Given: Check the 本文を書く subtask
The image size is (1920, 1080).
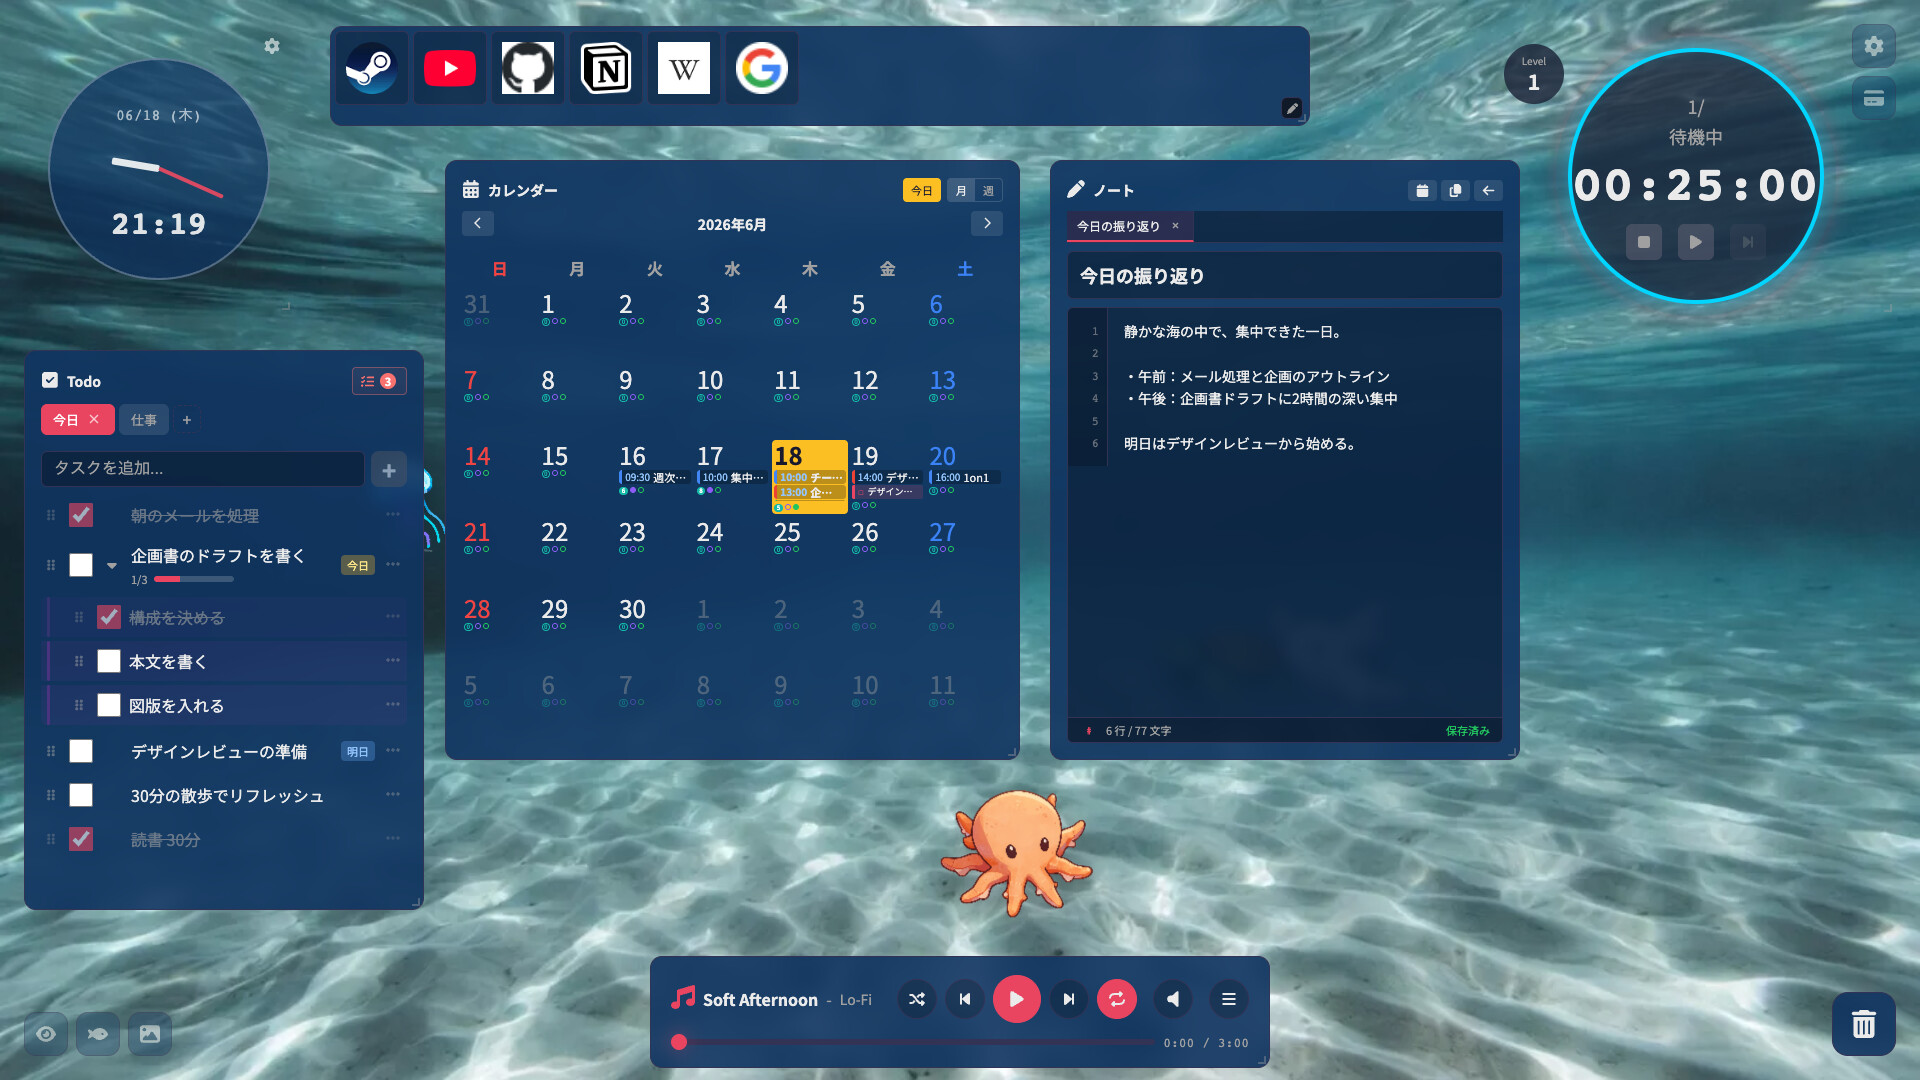Looking at the screenshot, I should click(x=109, y=661).
